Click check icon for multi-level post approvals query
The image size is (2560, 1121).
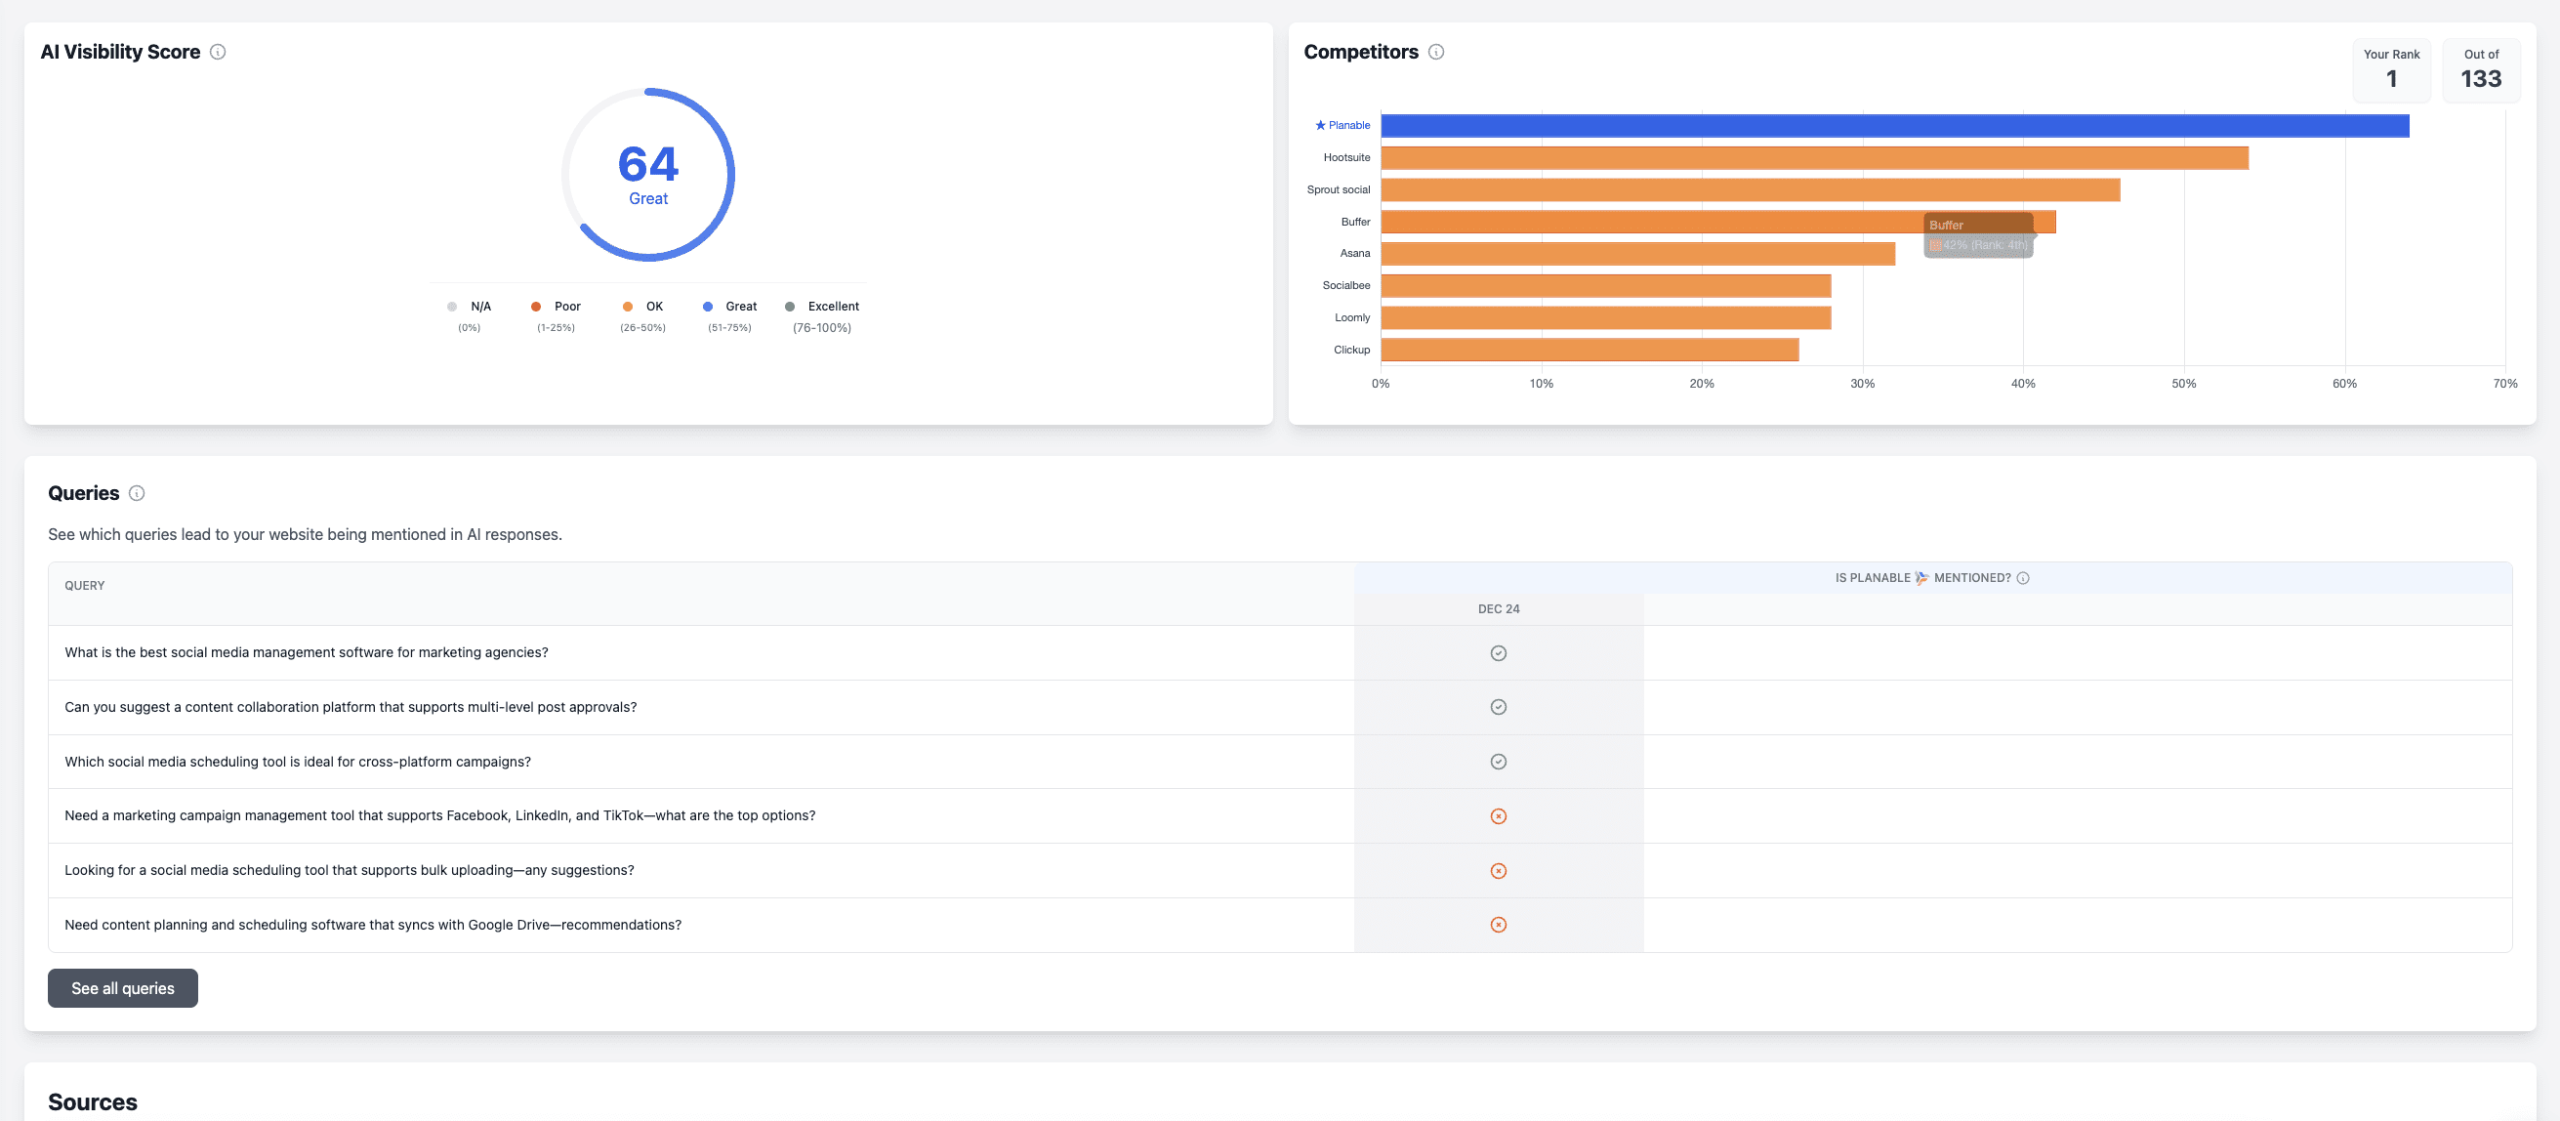point(1498,707)
